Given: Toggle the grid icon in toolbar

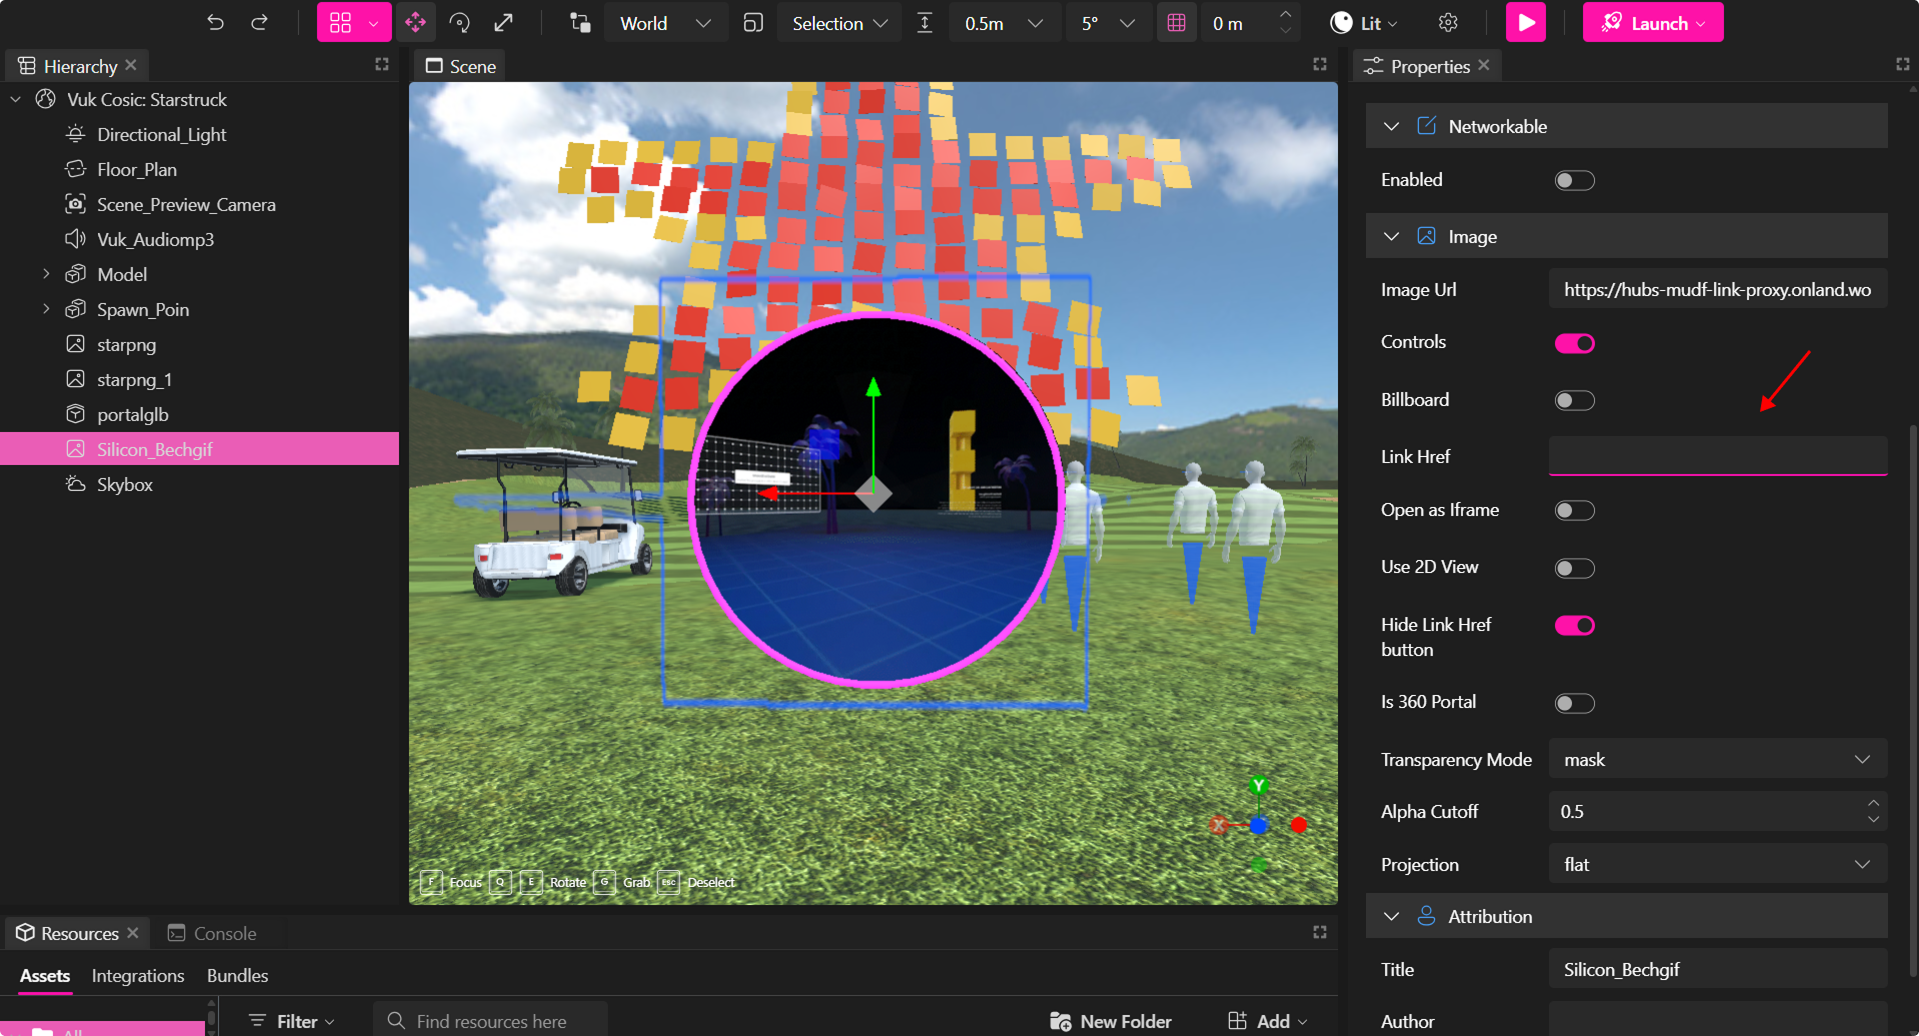Looking at the screenshot, I should coord(1176,22).
